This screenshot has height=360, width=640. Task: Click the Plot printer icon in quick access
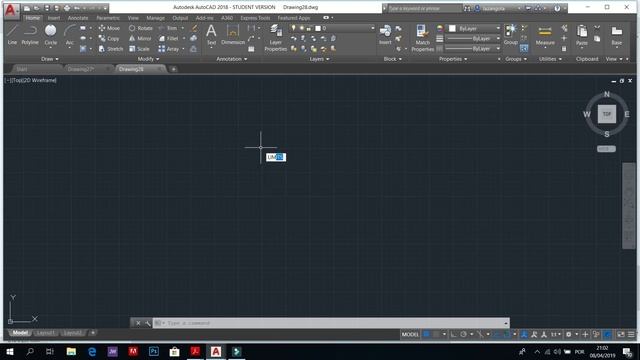(67, 8)
